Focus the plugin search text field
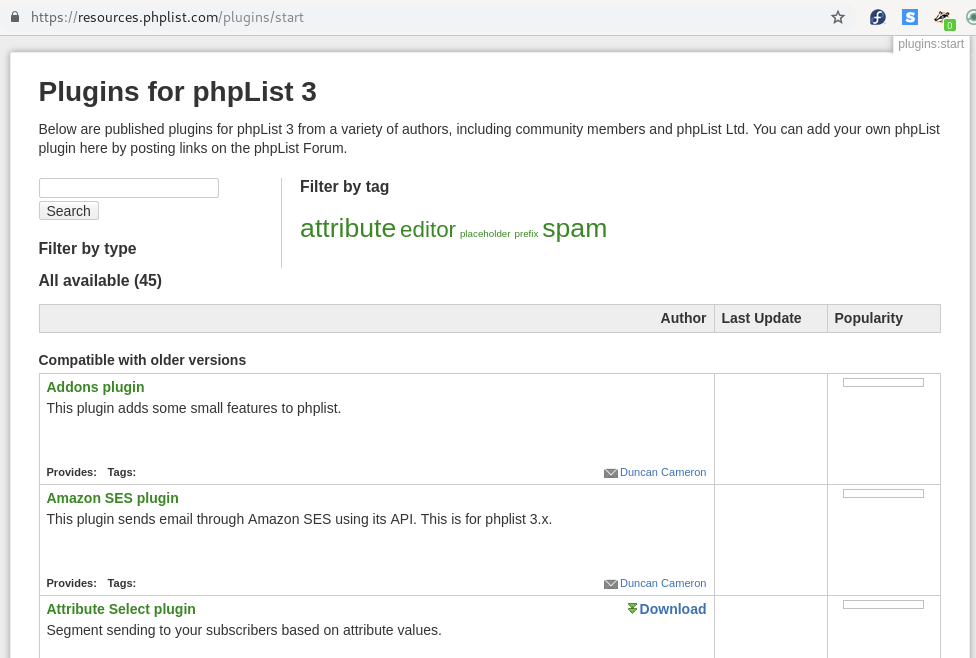976x658 pixels. pyautogui.click(x=128, y=188)
